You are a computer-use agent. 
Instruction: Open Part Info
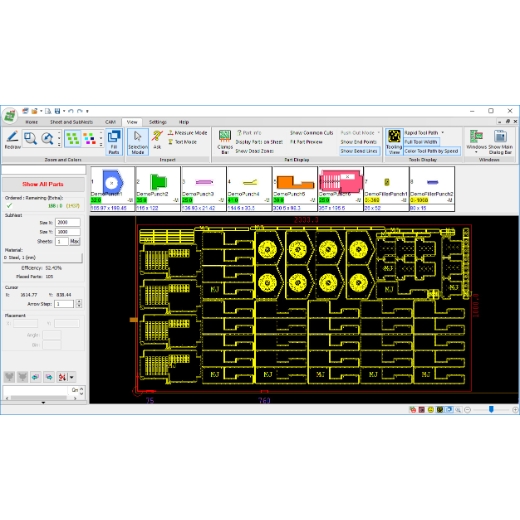pyautogui.click(x=249, y=133)
